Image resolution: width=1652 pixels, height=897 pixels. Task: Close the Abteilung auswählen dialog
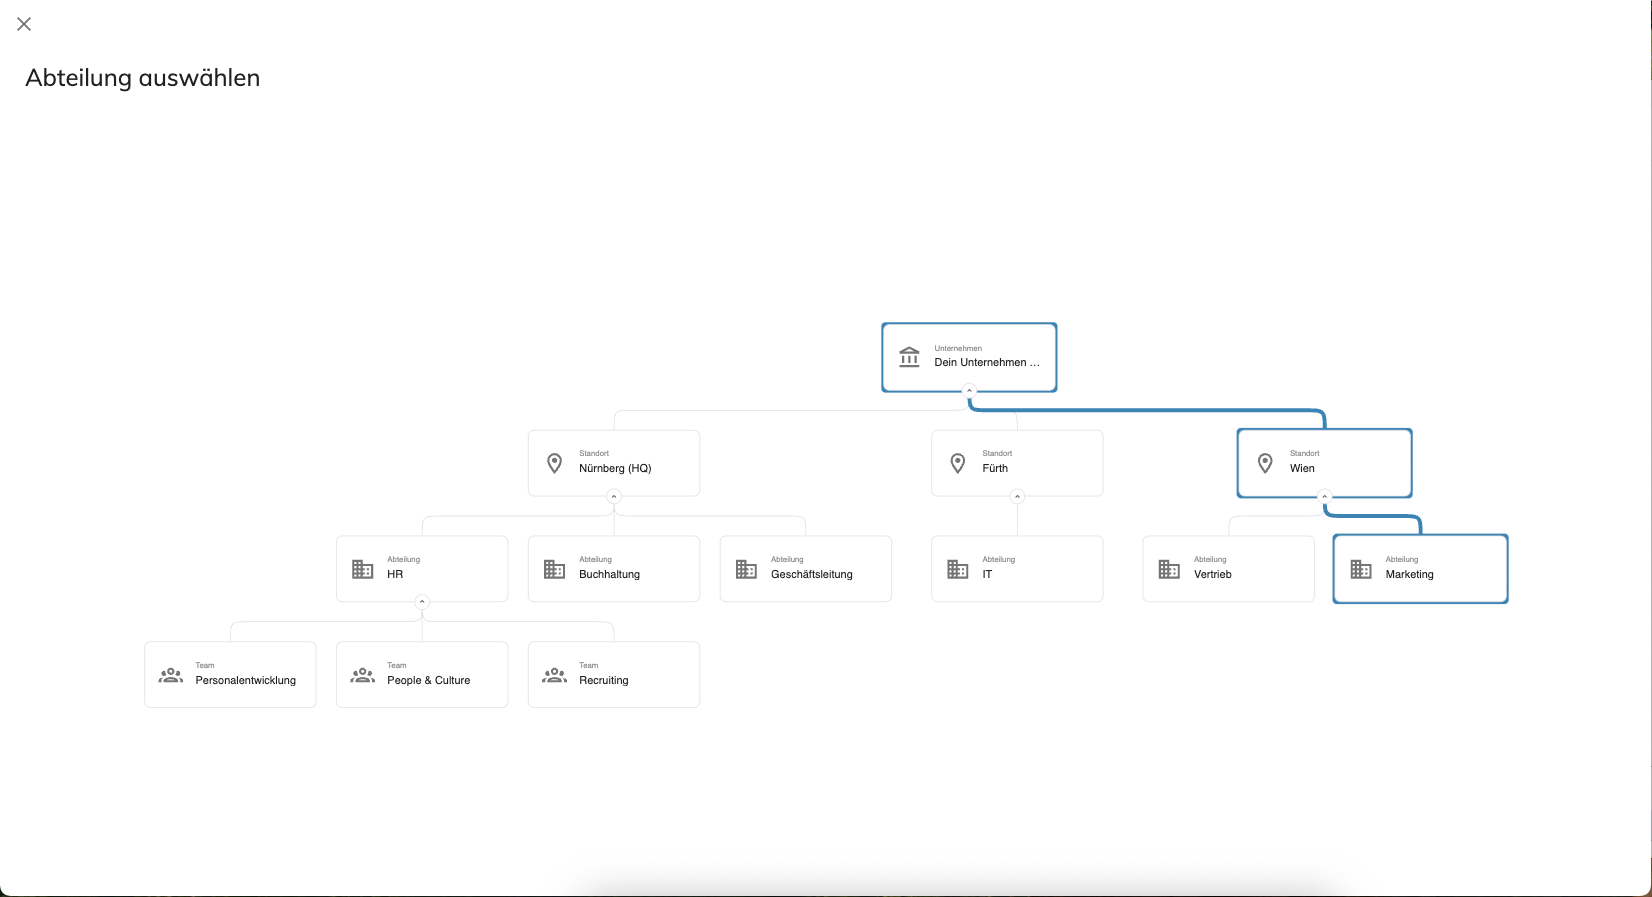pos(24,24)
